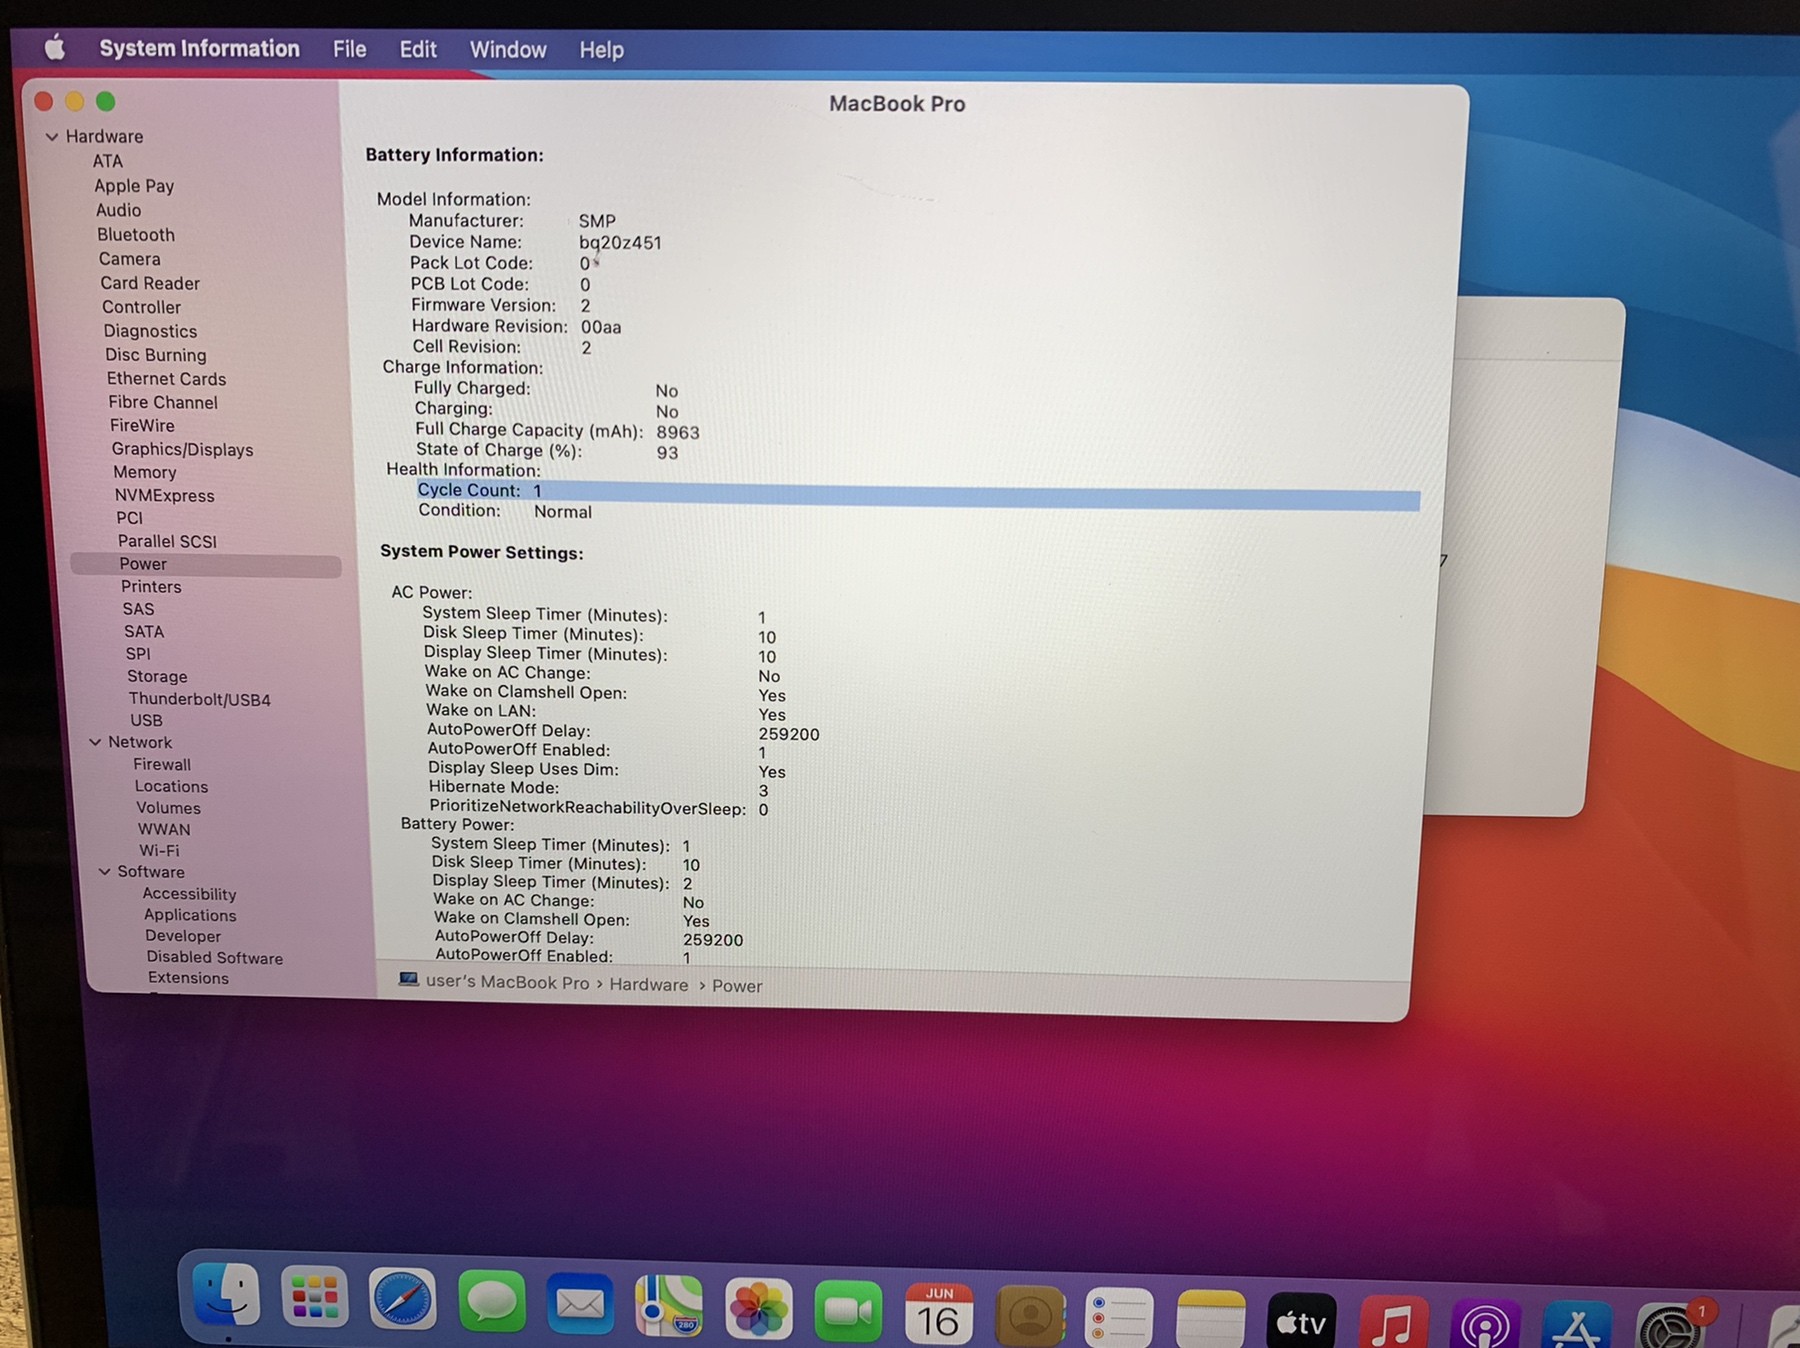The image size is (1800, 1348).
Task: Open the Edit menu
Action: 418,49
